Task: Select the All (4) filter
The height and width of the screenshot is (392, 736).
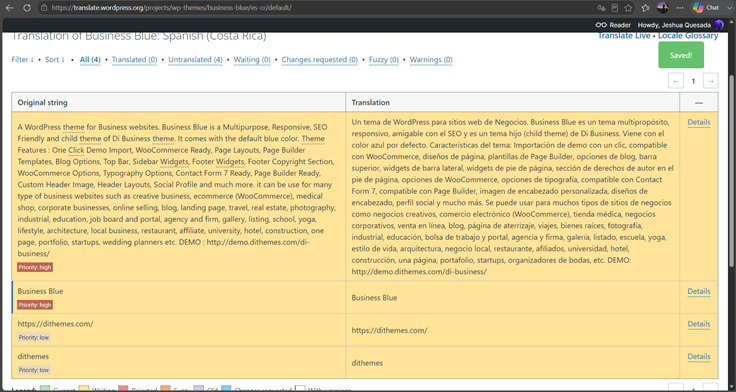Action: pyautogui.click(x=90, y=60)
